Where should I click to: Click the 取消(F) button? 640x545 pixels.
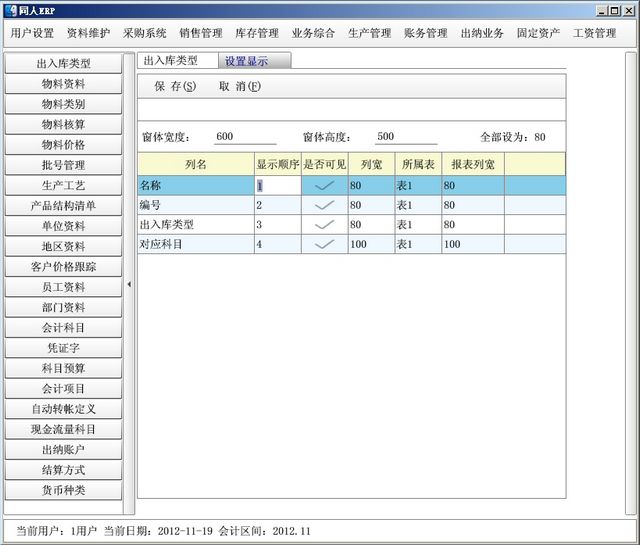[x=239, y=87]
